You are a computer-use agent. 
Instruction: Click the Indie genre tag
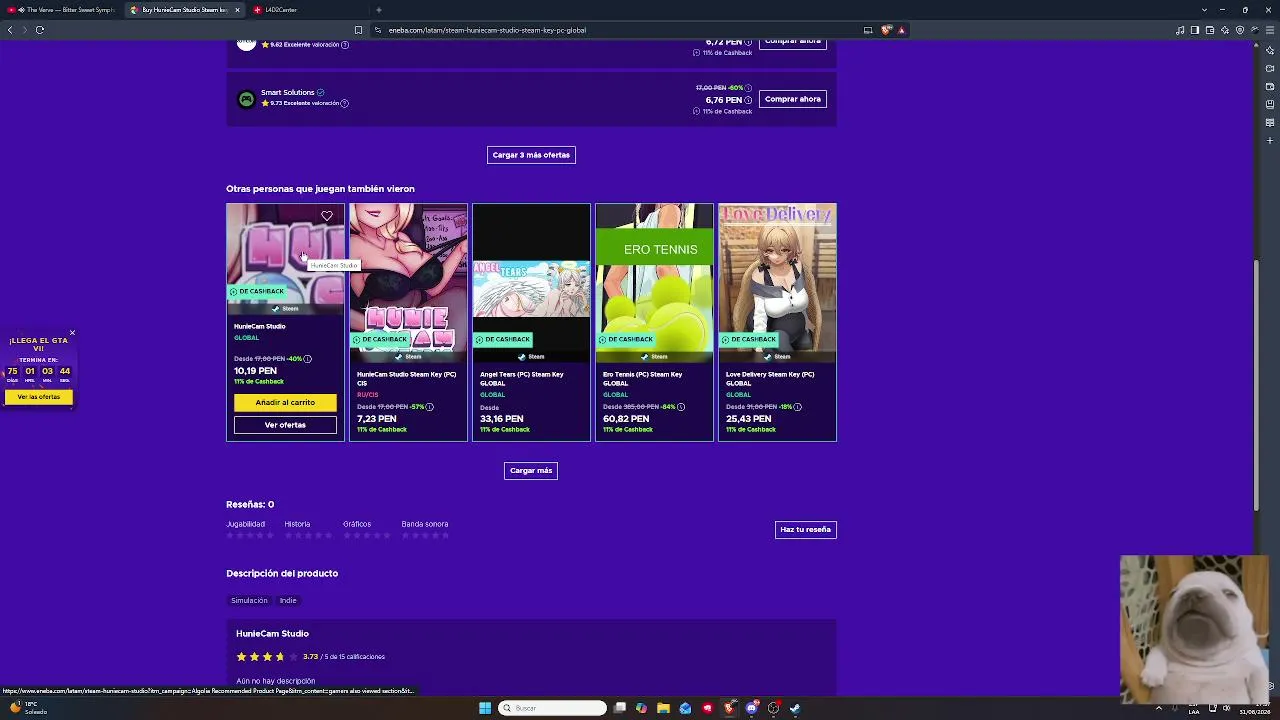point(288,600)
